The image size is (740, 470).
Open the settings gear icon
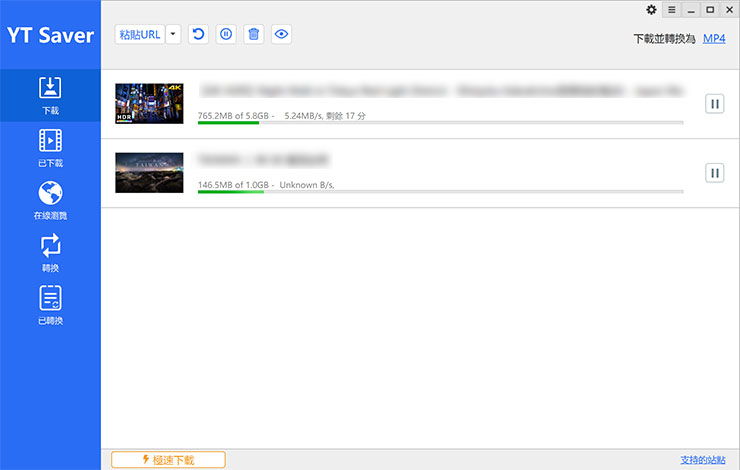(x=651, y=9)
